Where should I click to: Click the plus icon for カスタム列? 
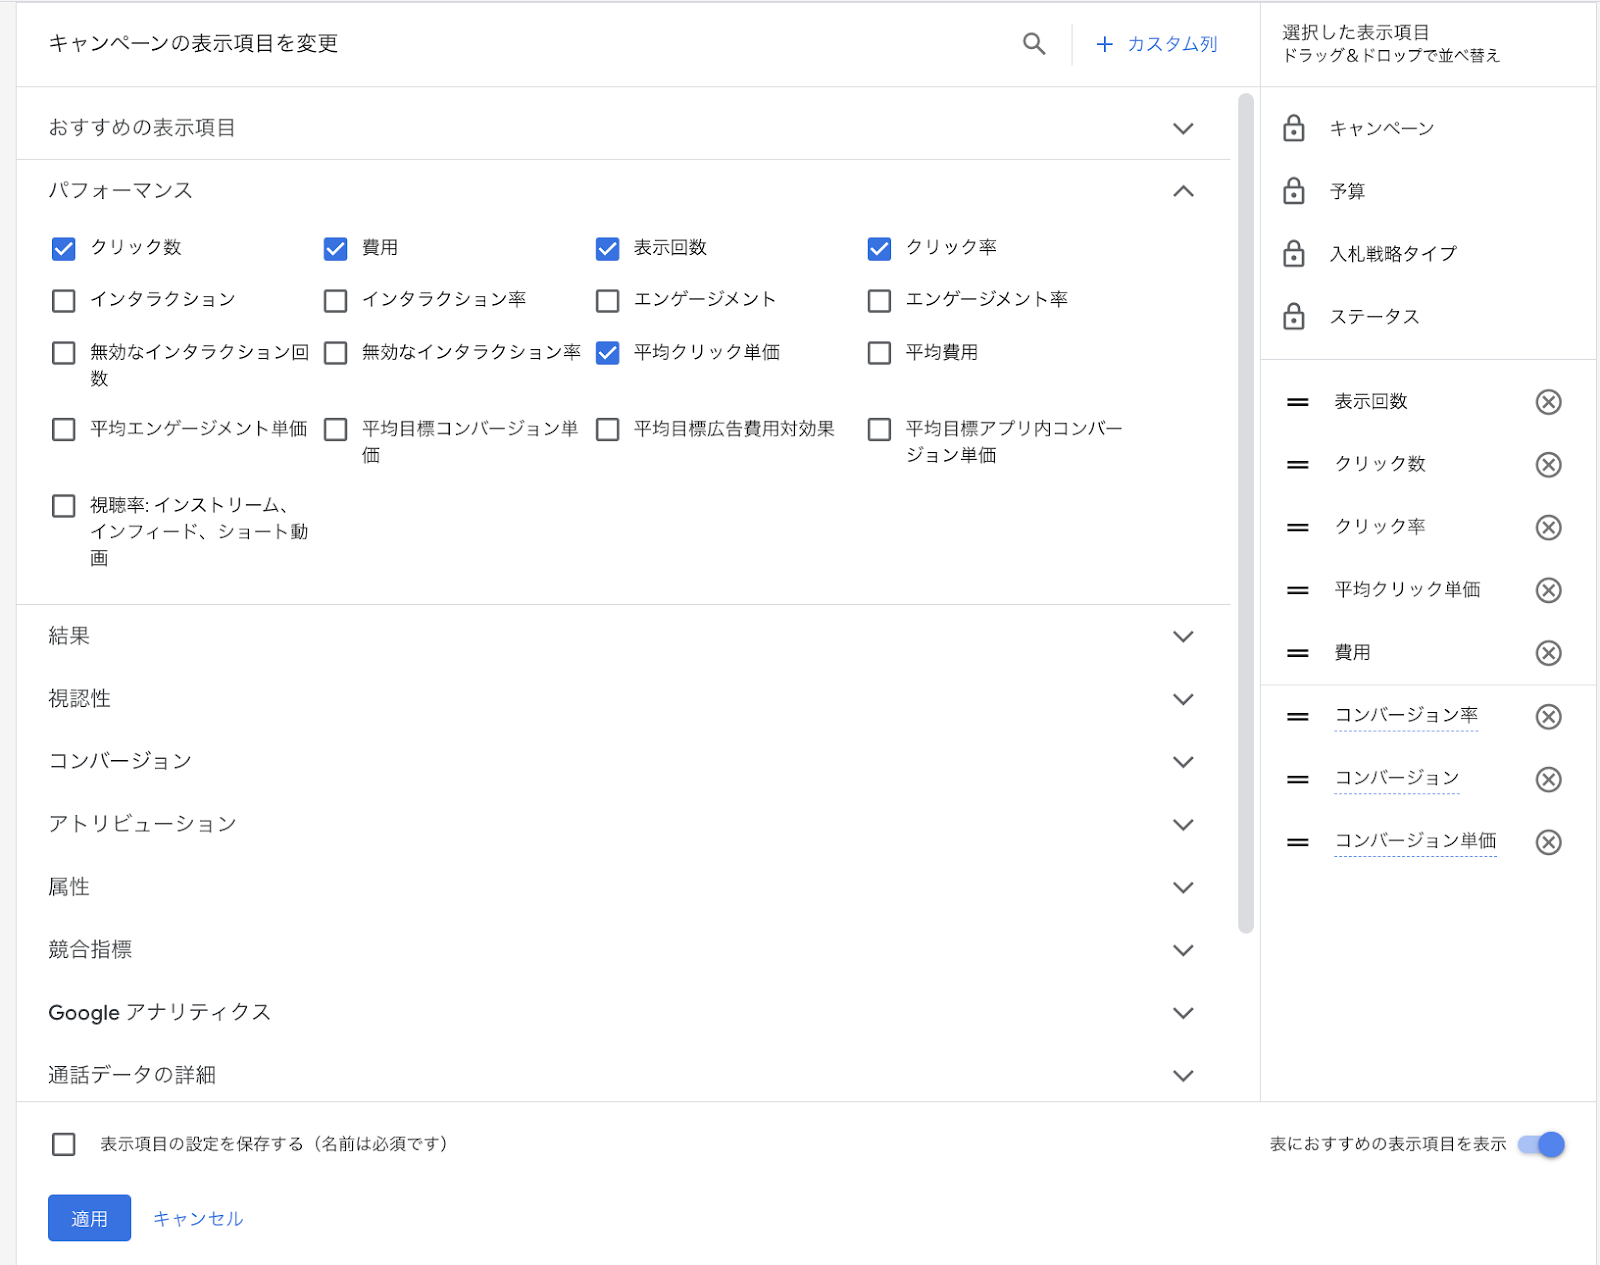(1105, 44)
